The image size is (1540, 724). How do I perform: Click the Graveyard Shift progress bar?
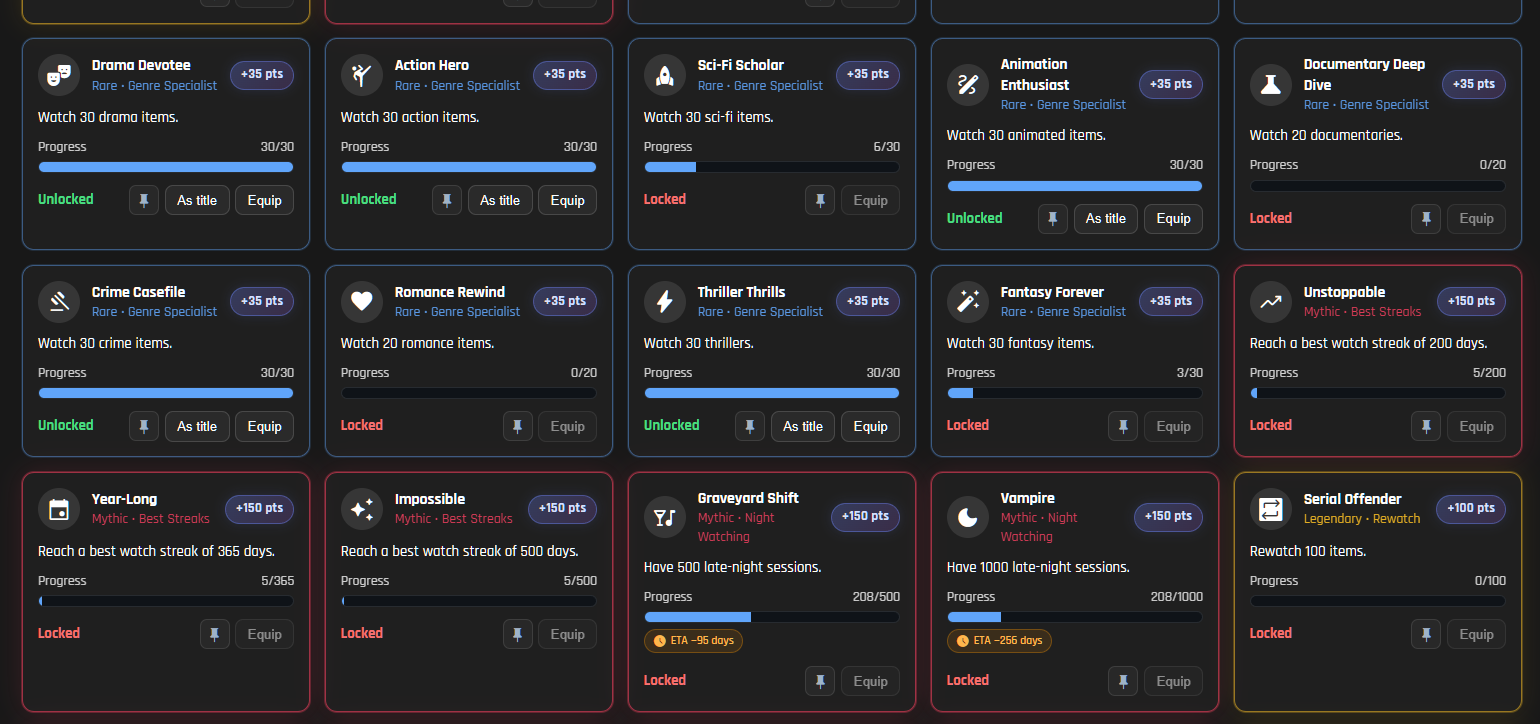pos(772,617)
